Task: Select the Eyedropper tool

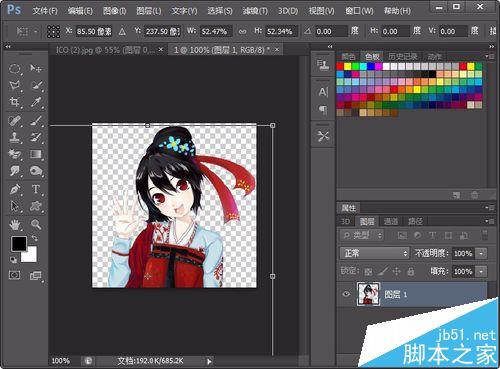Action: pyautogui.click(x=36, y=102)
